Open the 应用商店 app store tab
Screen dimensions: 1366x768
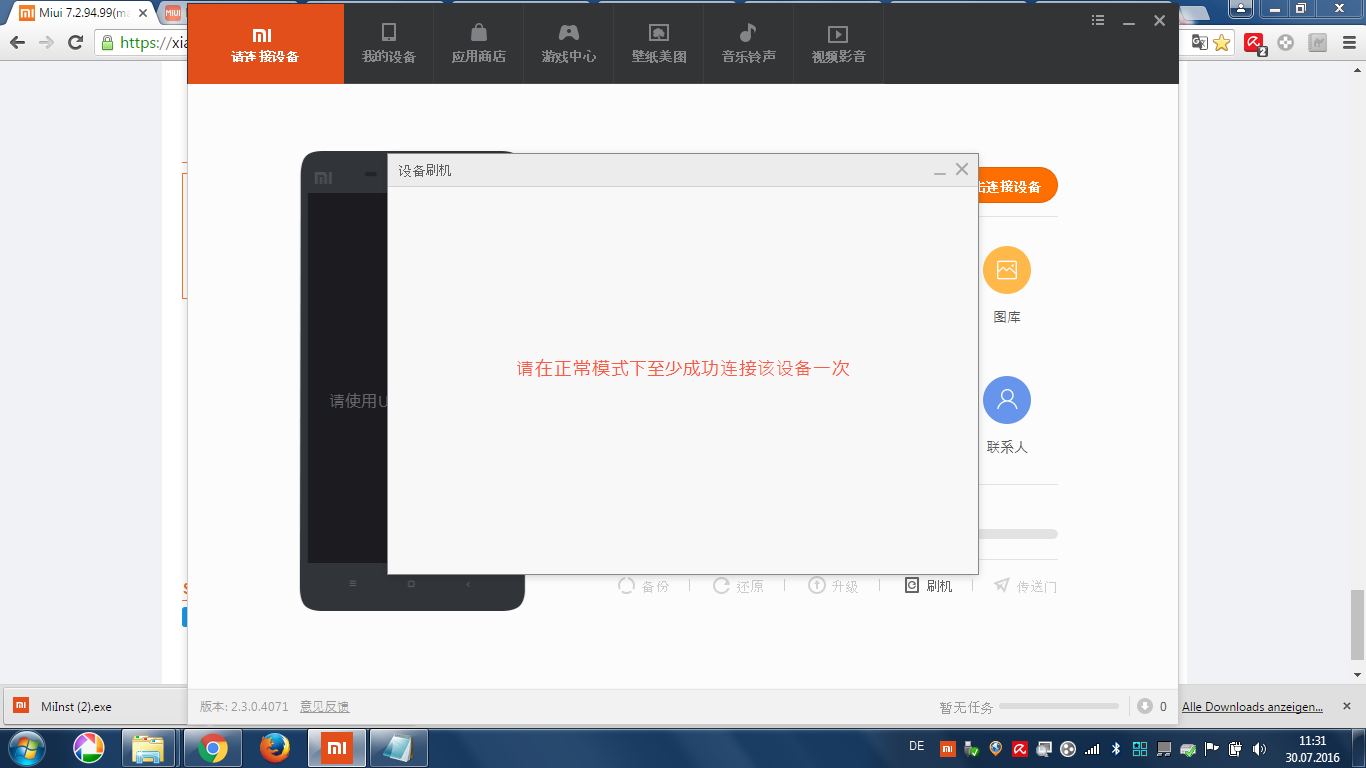479,44
